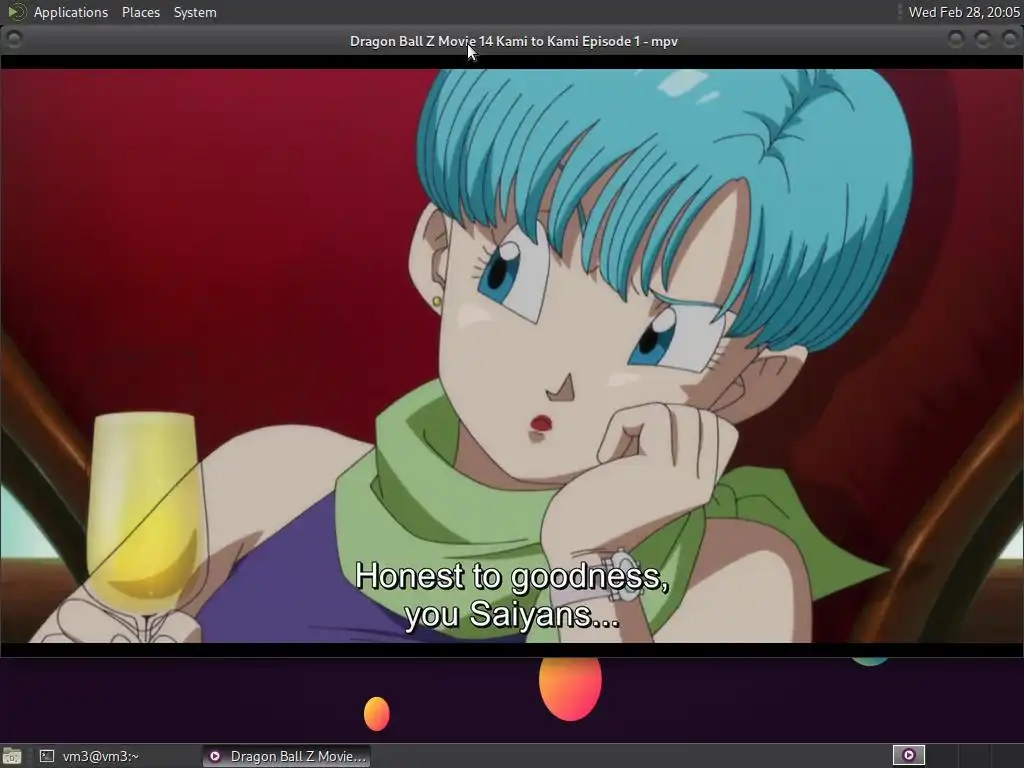The image size is (1024, 768).
Task: Click the mpv window menu button at title bar left
Action: point(14,39)
